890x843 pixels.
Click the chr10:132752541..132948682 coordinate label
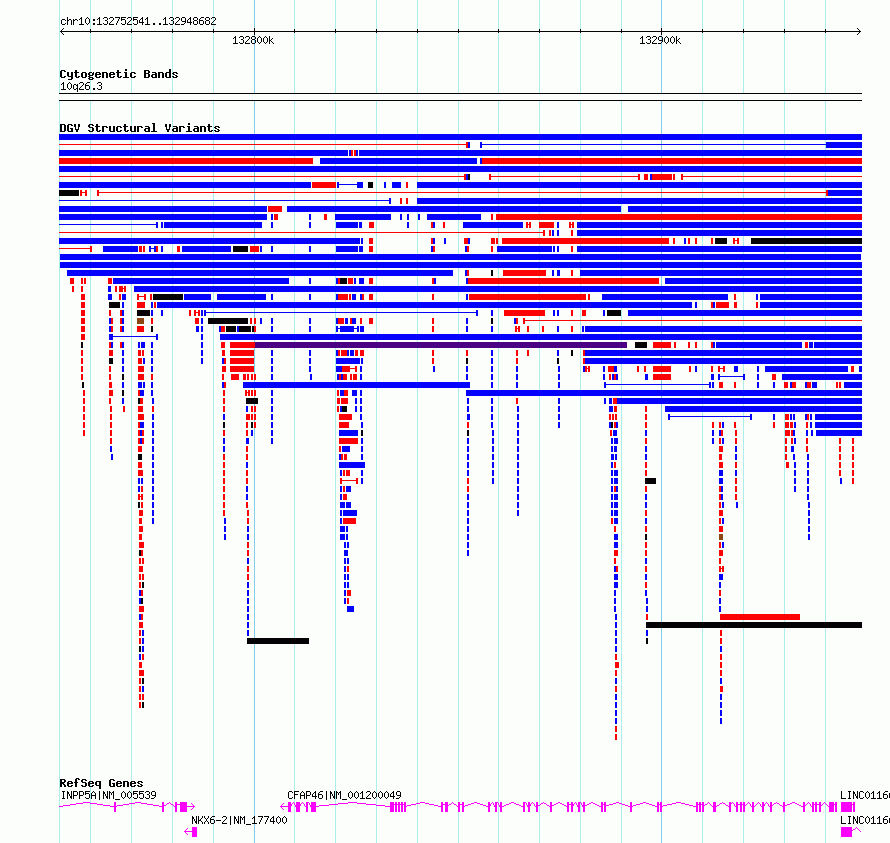(138, 21)
